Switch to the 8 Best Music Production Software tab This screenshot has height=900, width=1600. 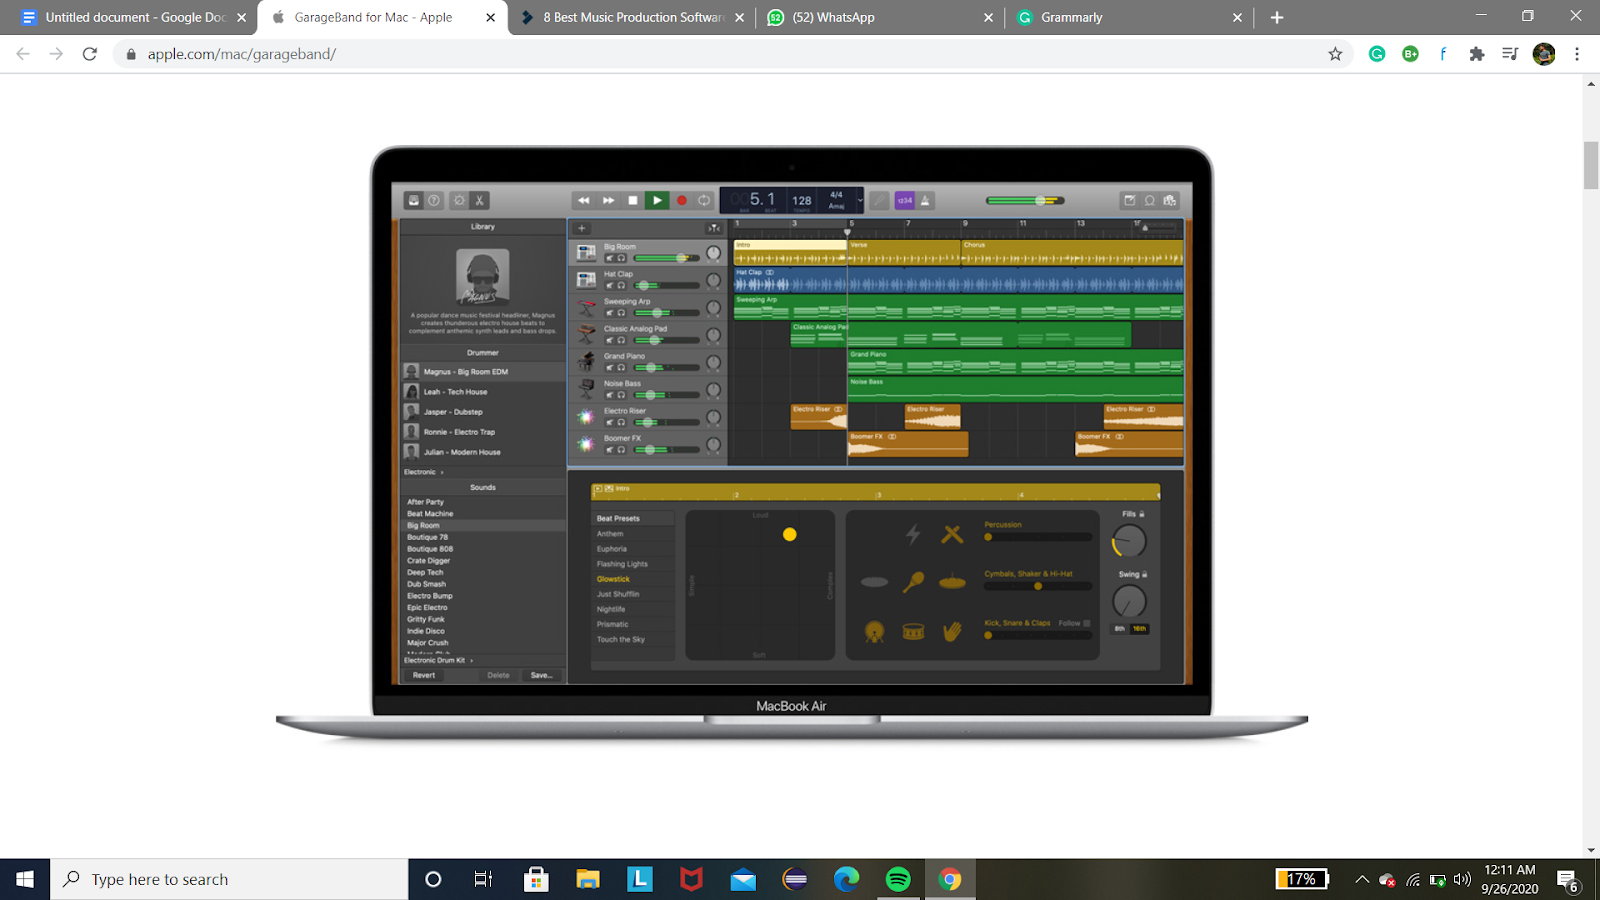[633, 17]
